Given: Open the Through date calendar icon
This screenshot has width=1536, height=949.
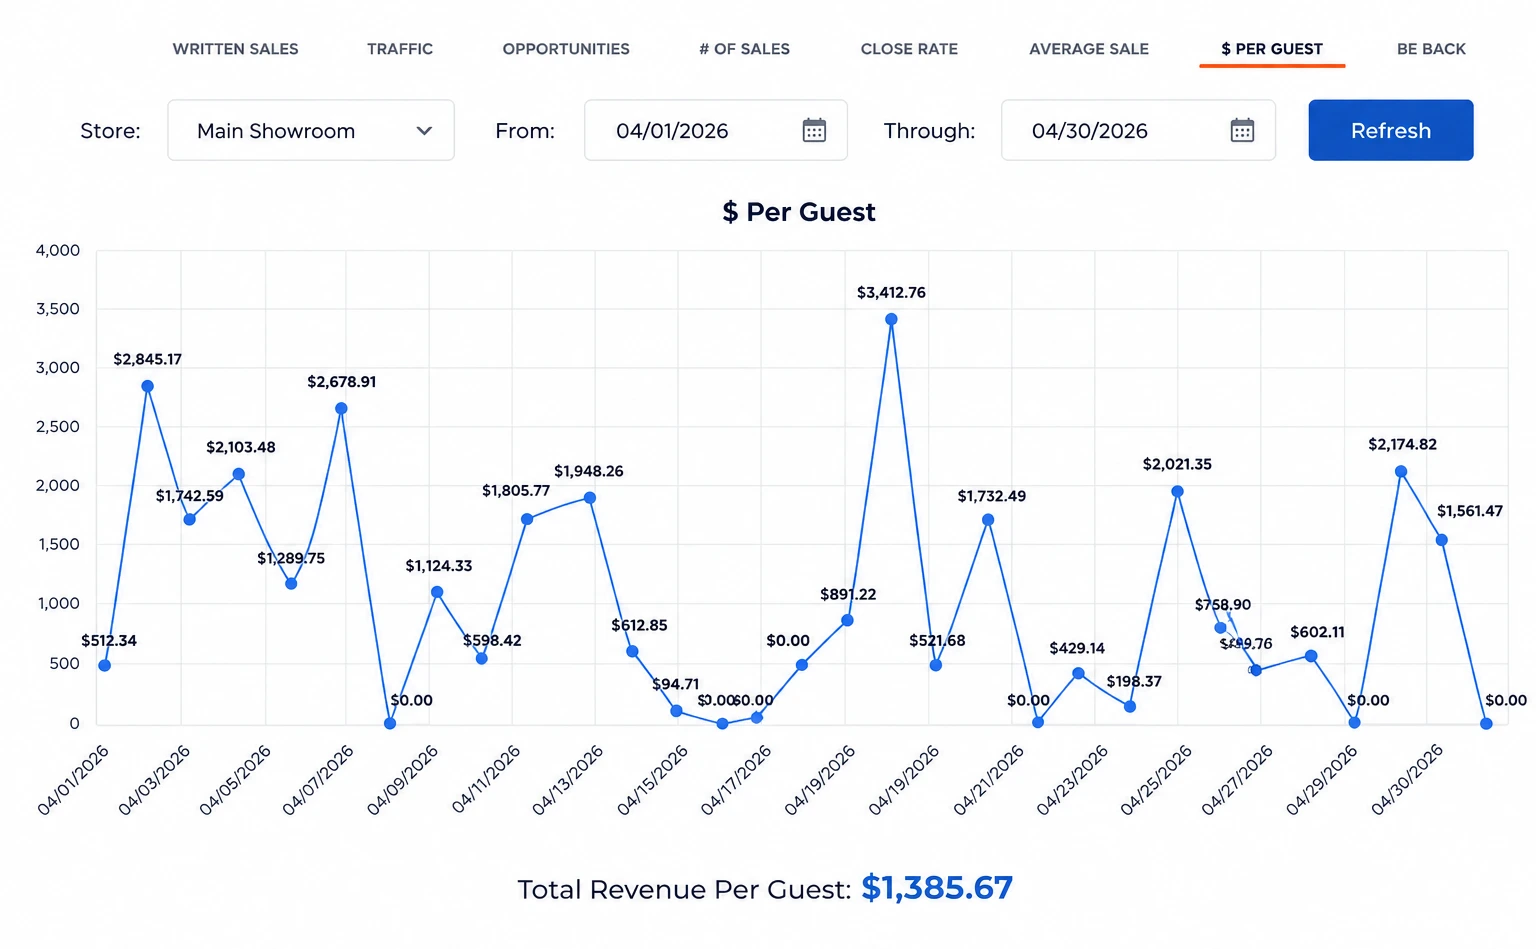Looking at the screenshot, I should tap(1242, 130).
